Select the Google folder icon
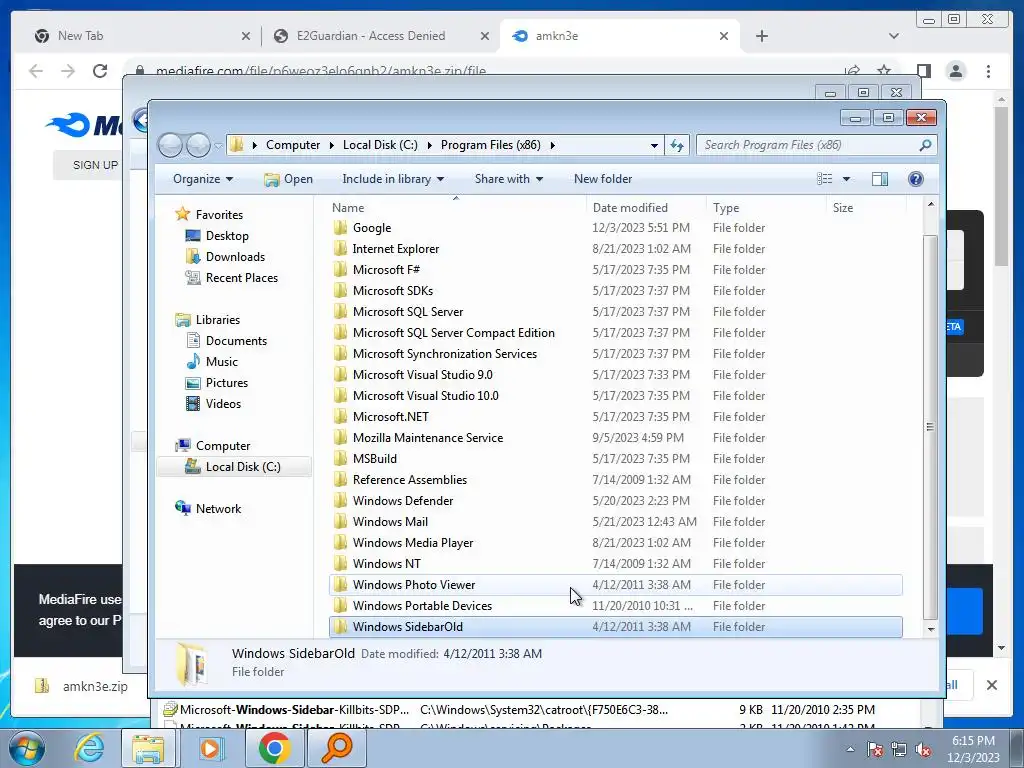The width and height of the screenshot is (1024, 768). click(340, 228)
